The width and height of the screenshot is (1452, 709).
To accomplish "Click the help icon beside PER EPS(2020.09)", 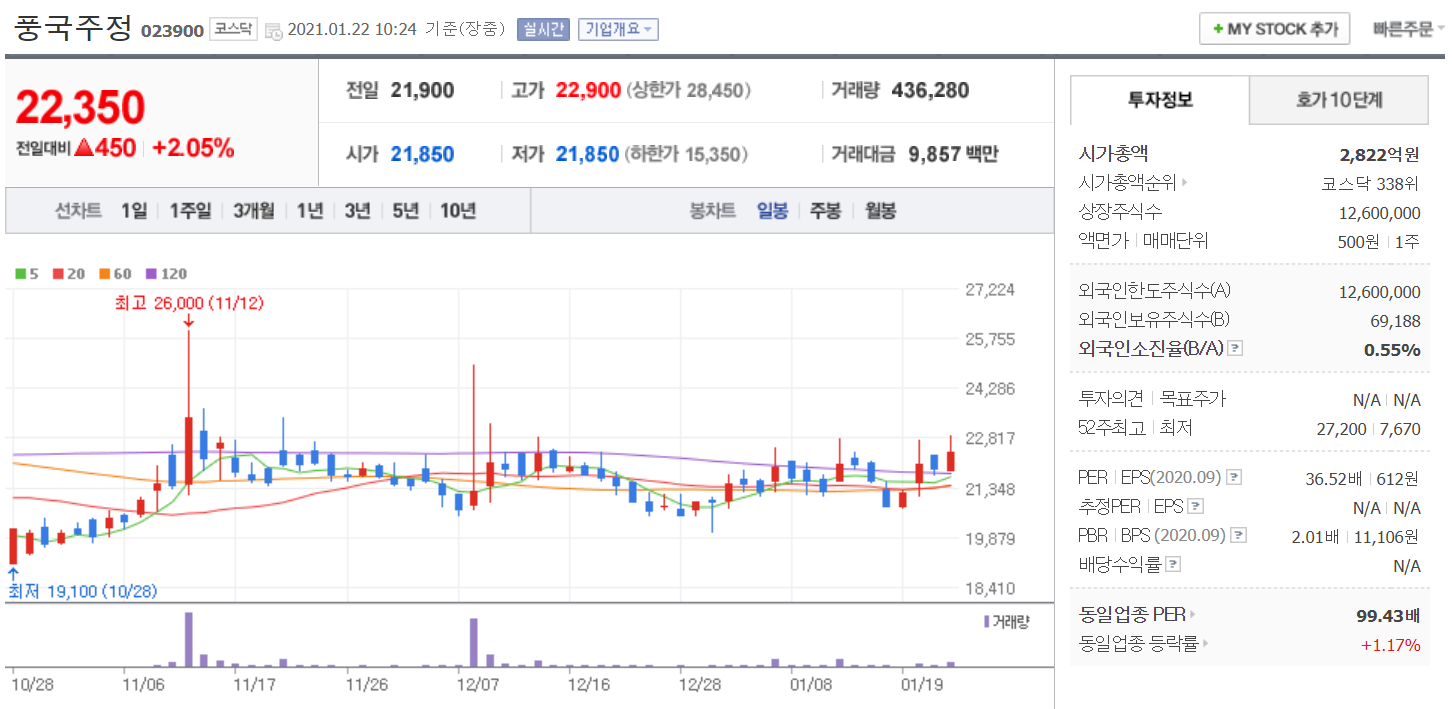I will [1235, 477].
